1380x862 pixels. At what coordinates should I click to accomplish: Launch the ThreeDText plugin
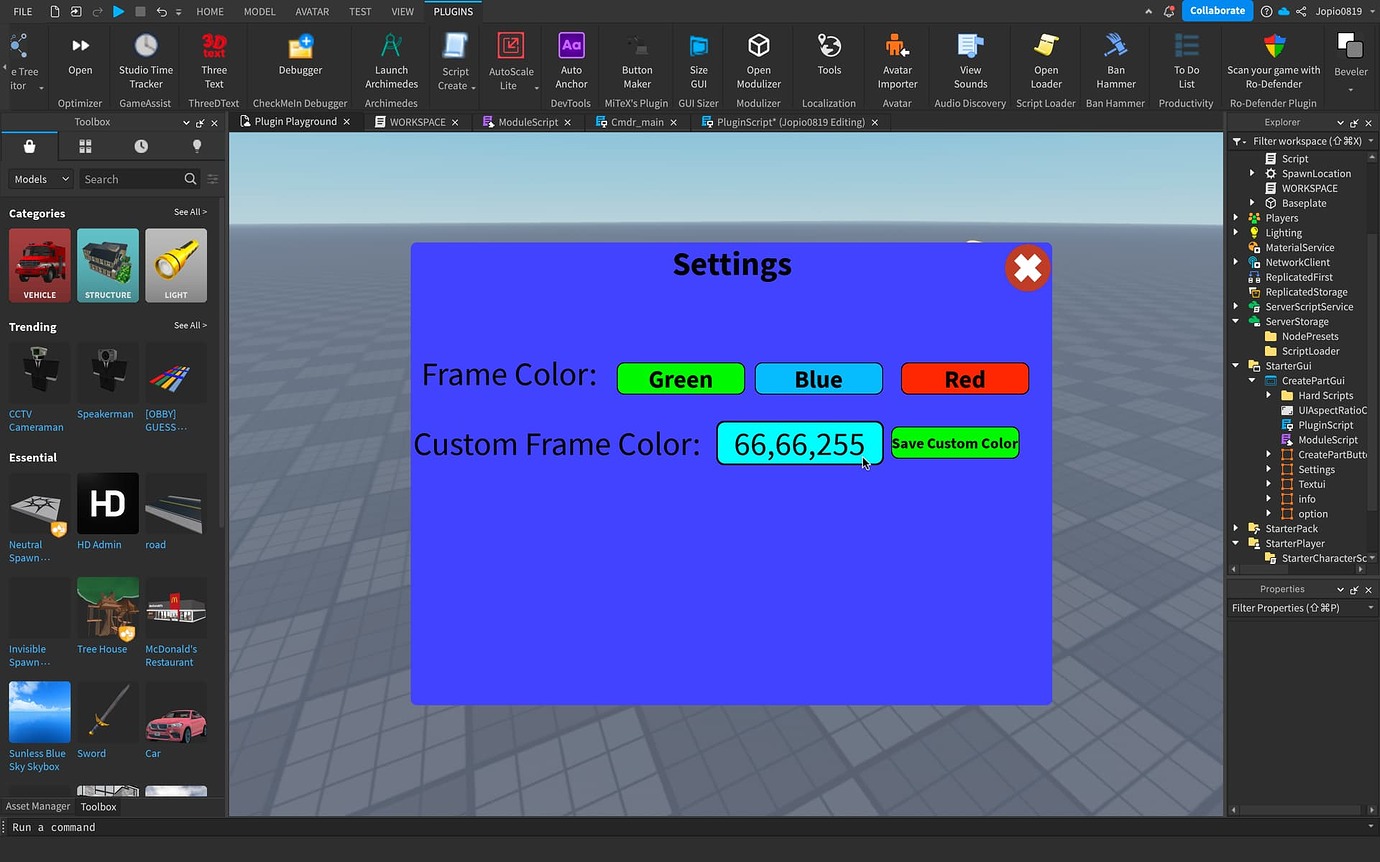213,60
